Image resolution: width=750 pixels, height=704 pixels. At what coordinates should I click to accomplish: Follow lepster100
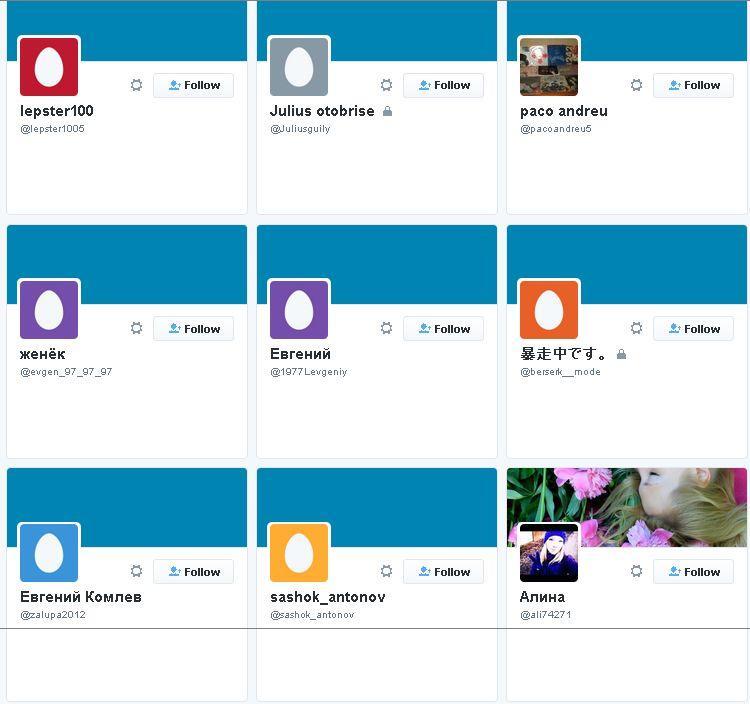(x=194, y=86)
